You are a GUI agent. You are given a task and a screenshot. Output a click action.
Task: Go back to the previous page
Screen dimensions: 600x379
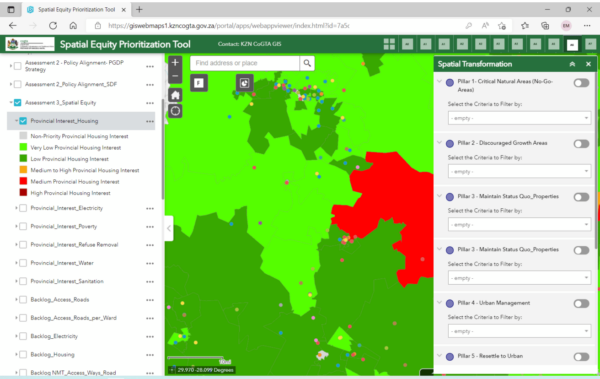click(x=13, y=26)
